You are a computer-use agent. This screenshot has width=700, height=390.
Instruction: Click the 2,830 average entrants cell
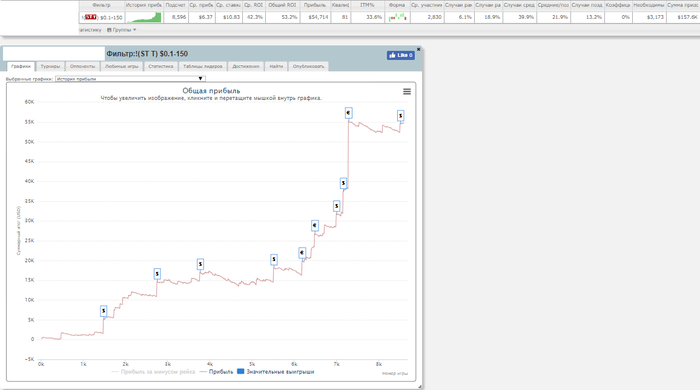tap(426, 17)
